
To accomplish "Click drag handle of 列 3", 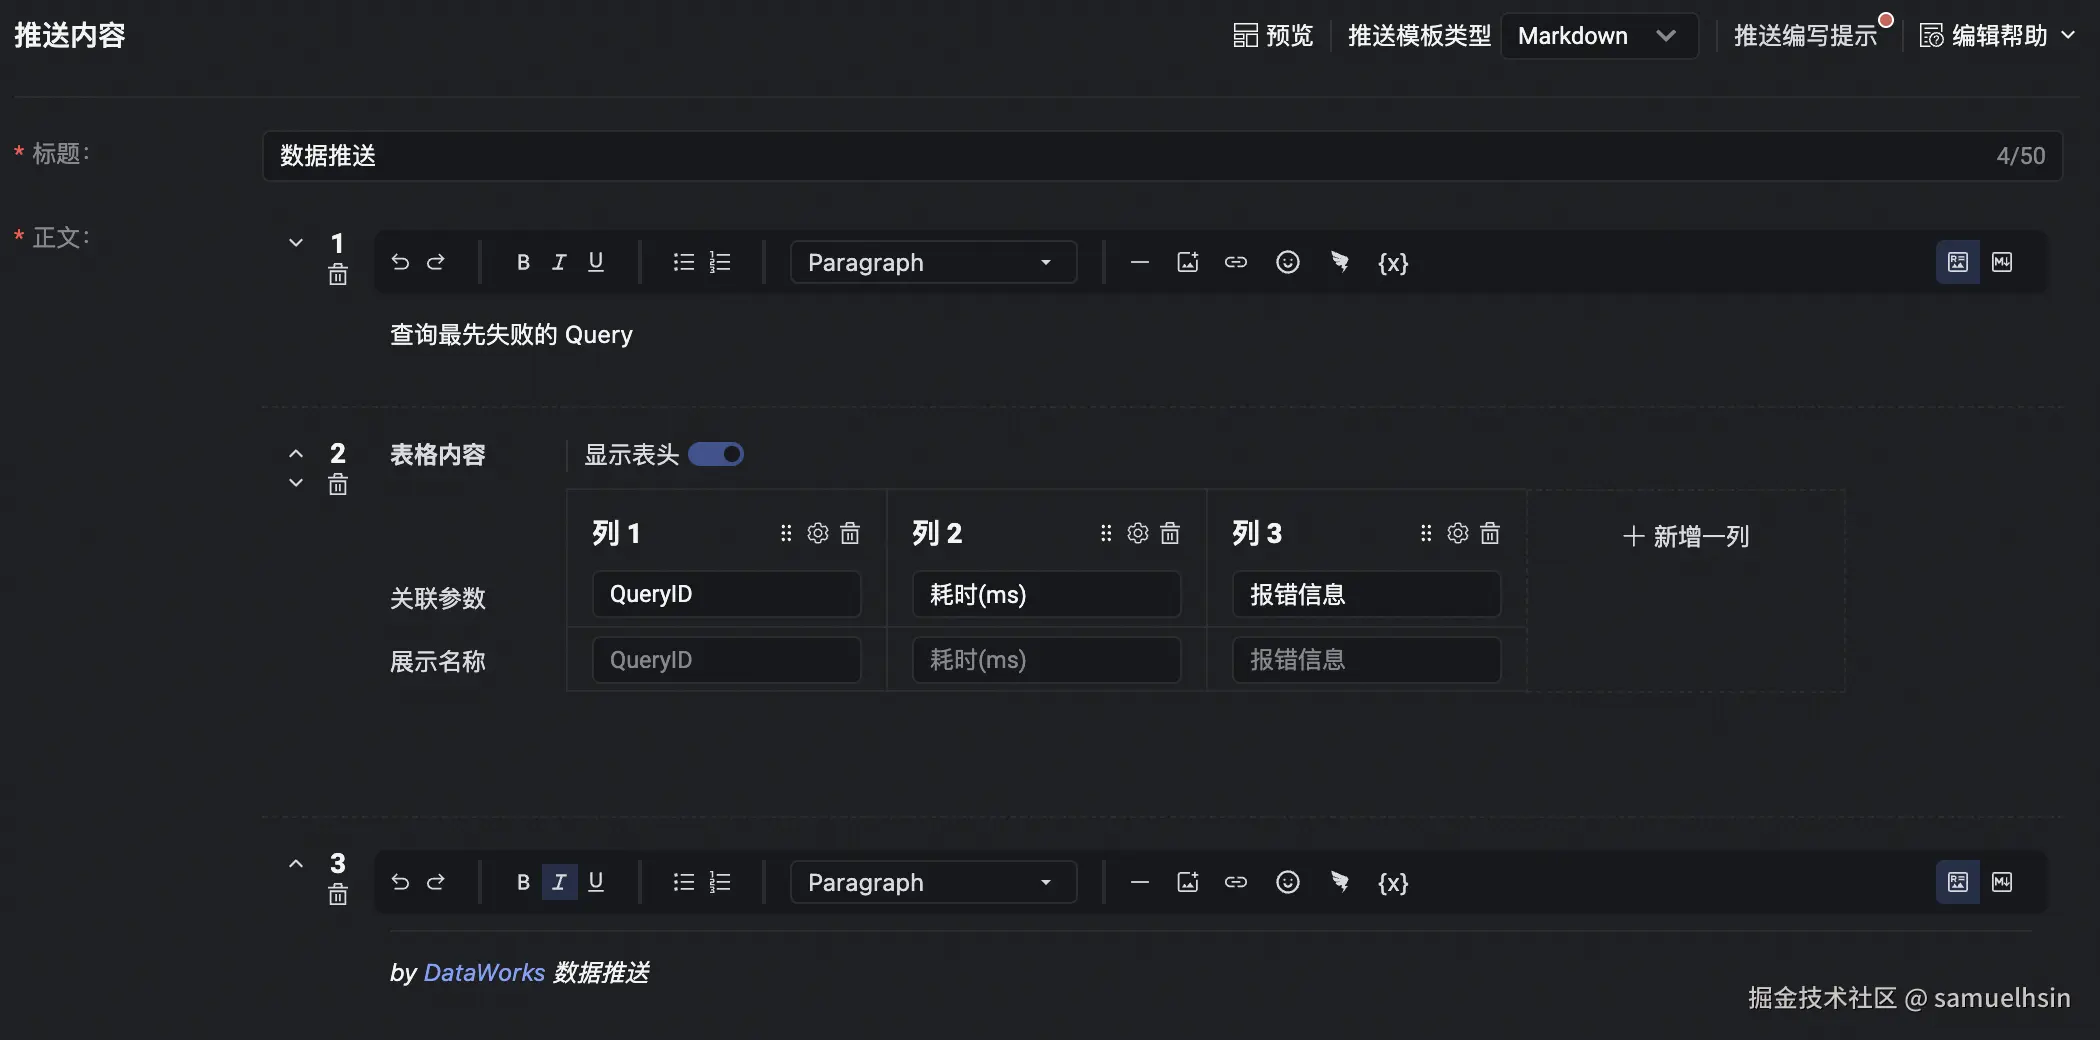I will (1426, 533).
